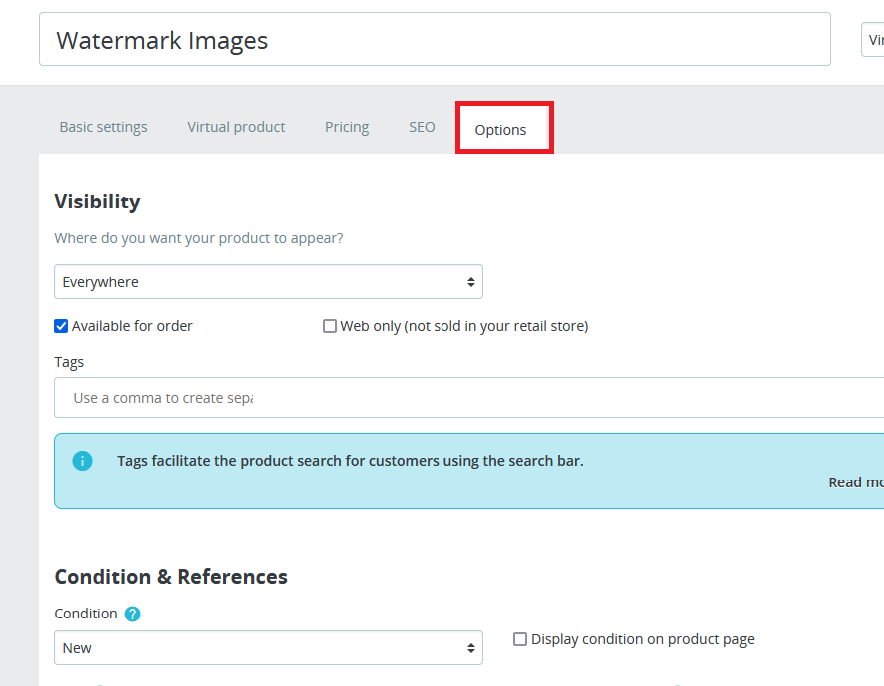Image resolution: width=884 pixels, height=686 pixels.
Task: Check Display condition on product page
Action: 520,639
